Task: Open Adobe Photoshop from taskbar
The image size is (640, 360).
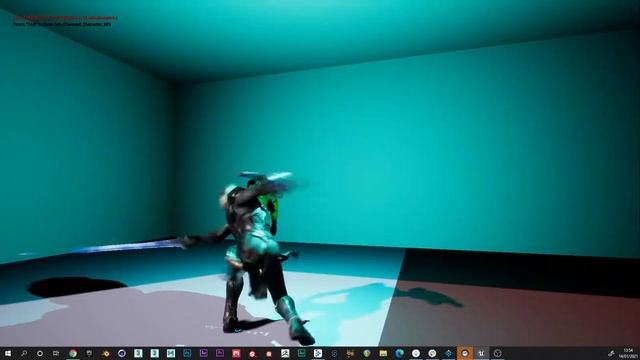Action: (187, 353)
